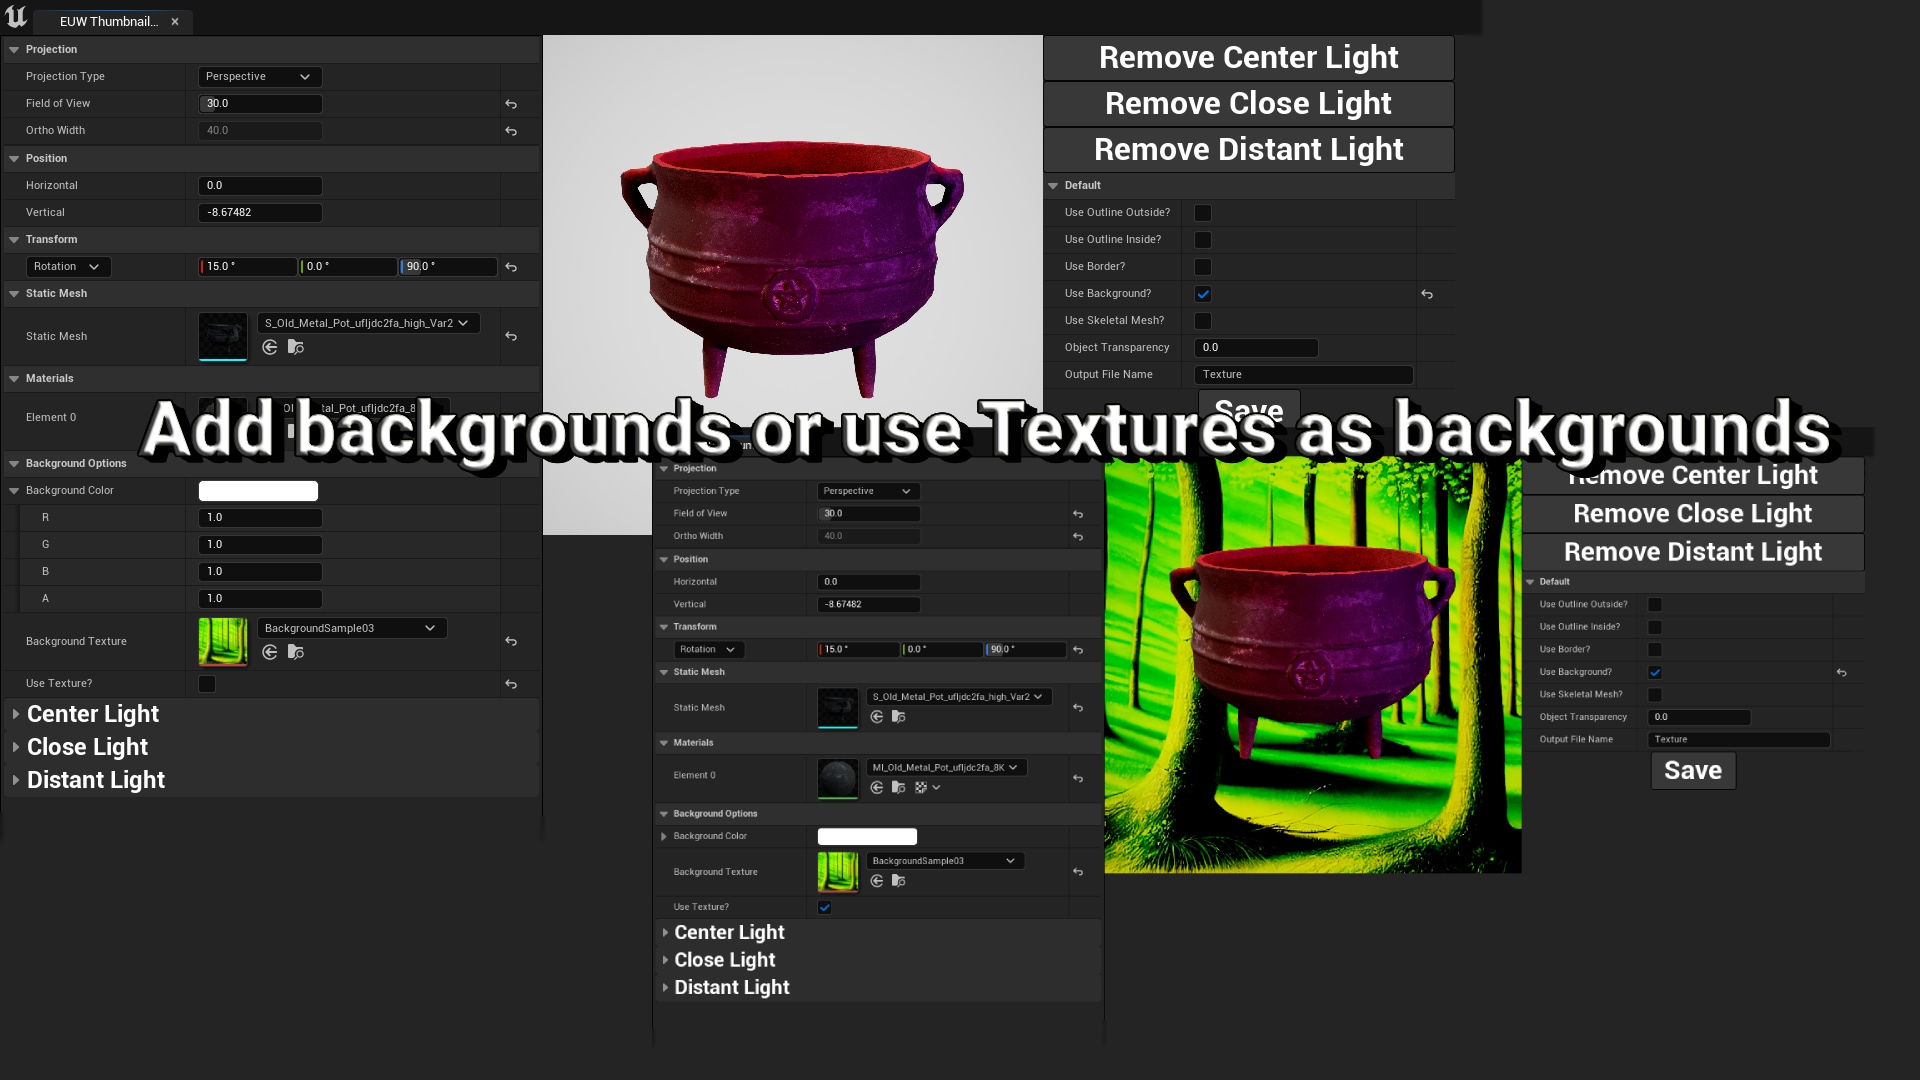The height and width of the screenshot is (1080, 1920).
Task: Browse to MI_Old_Metal_Pot material asset
Action: 898,788
